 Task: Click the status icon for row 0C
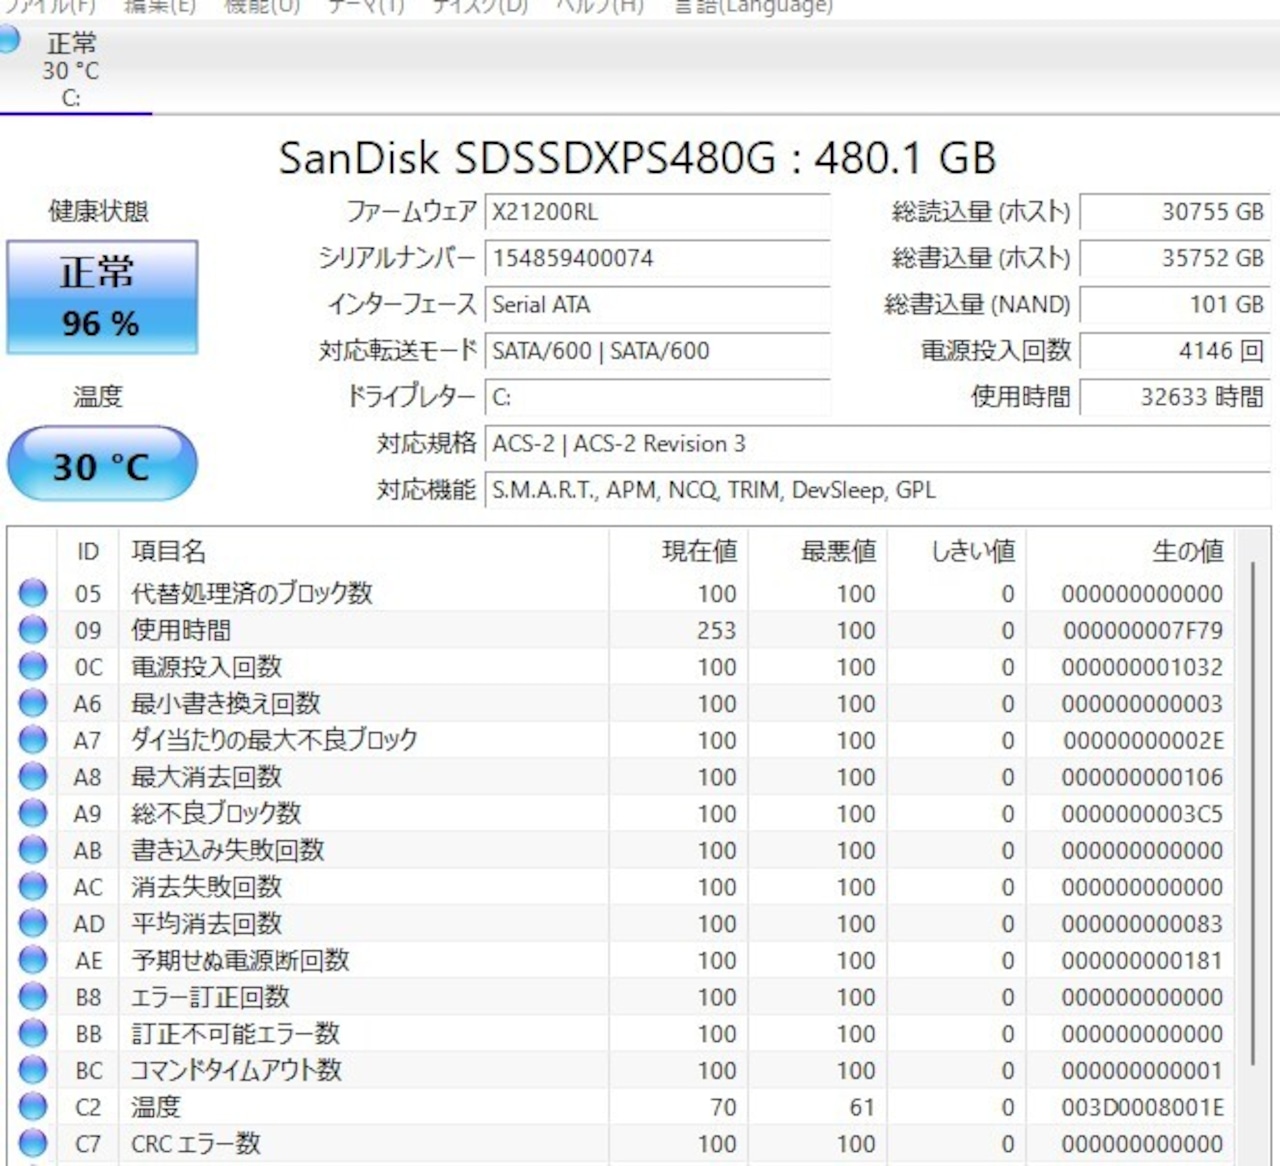pyautogui.click(x=33, y=666)
